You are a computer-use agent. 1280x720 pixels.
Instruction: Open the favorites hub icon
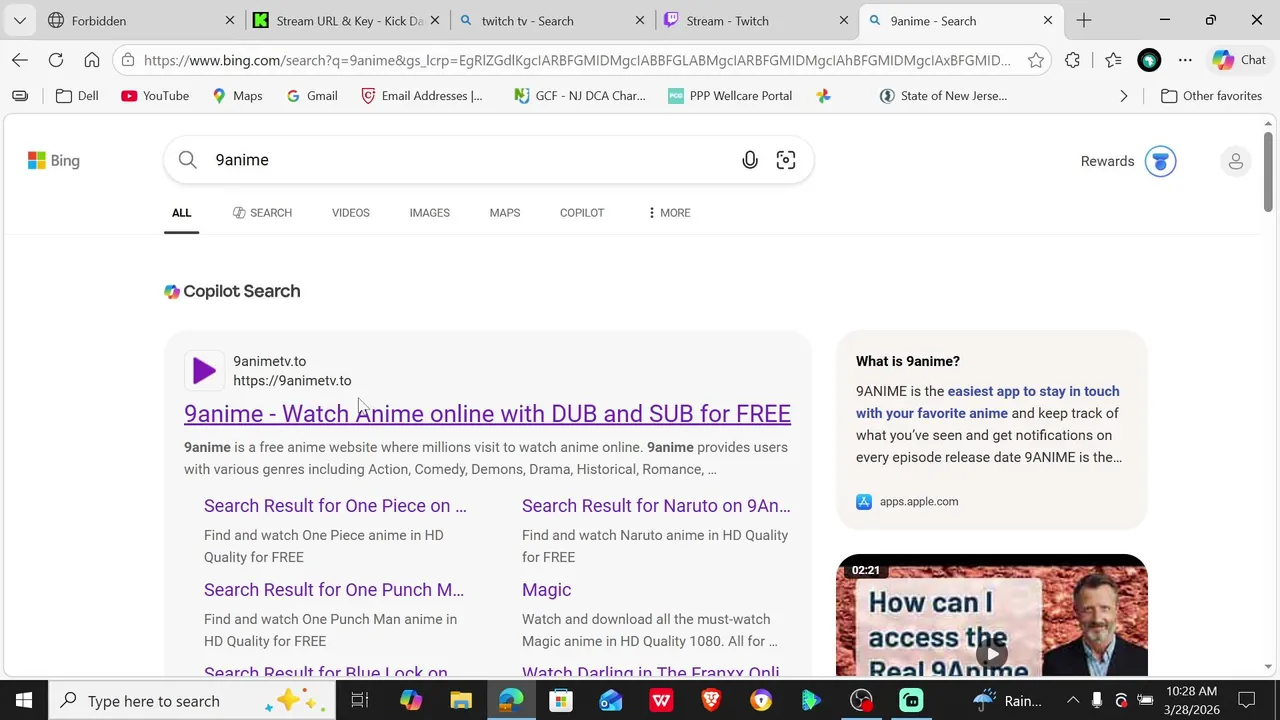click(x=1113, y=60)
